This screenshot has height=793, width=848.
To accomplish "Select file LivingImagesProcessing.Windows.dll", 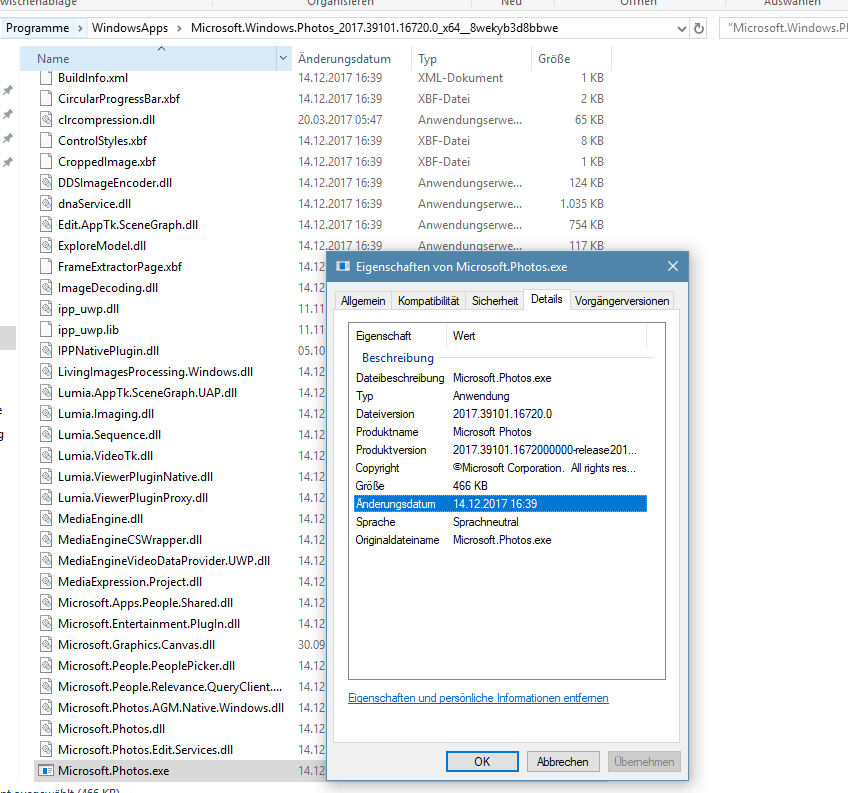I will [x=155, y=372].
